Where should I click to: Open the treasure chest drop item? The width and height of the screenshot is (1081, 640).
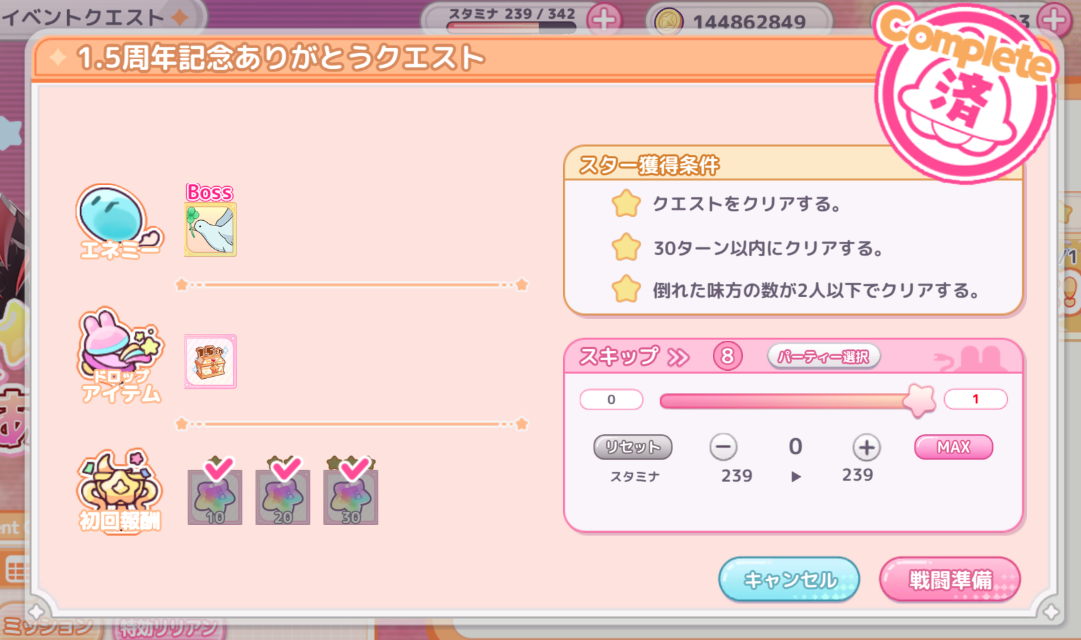pos(210,361)
